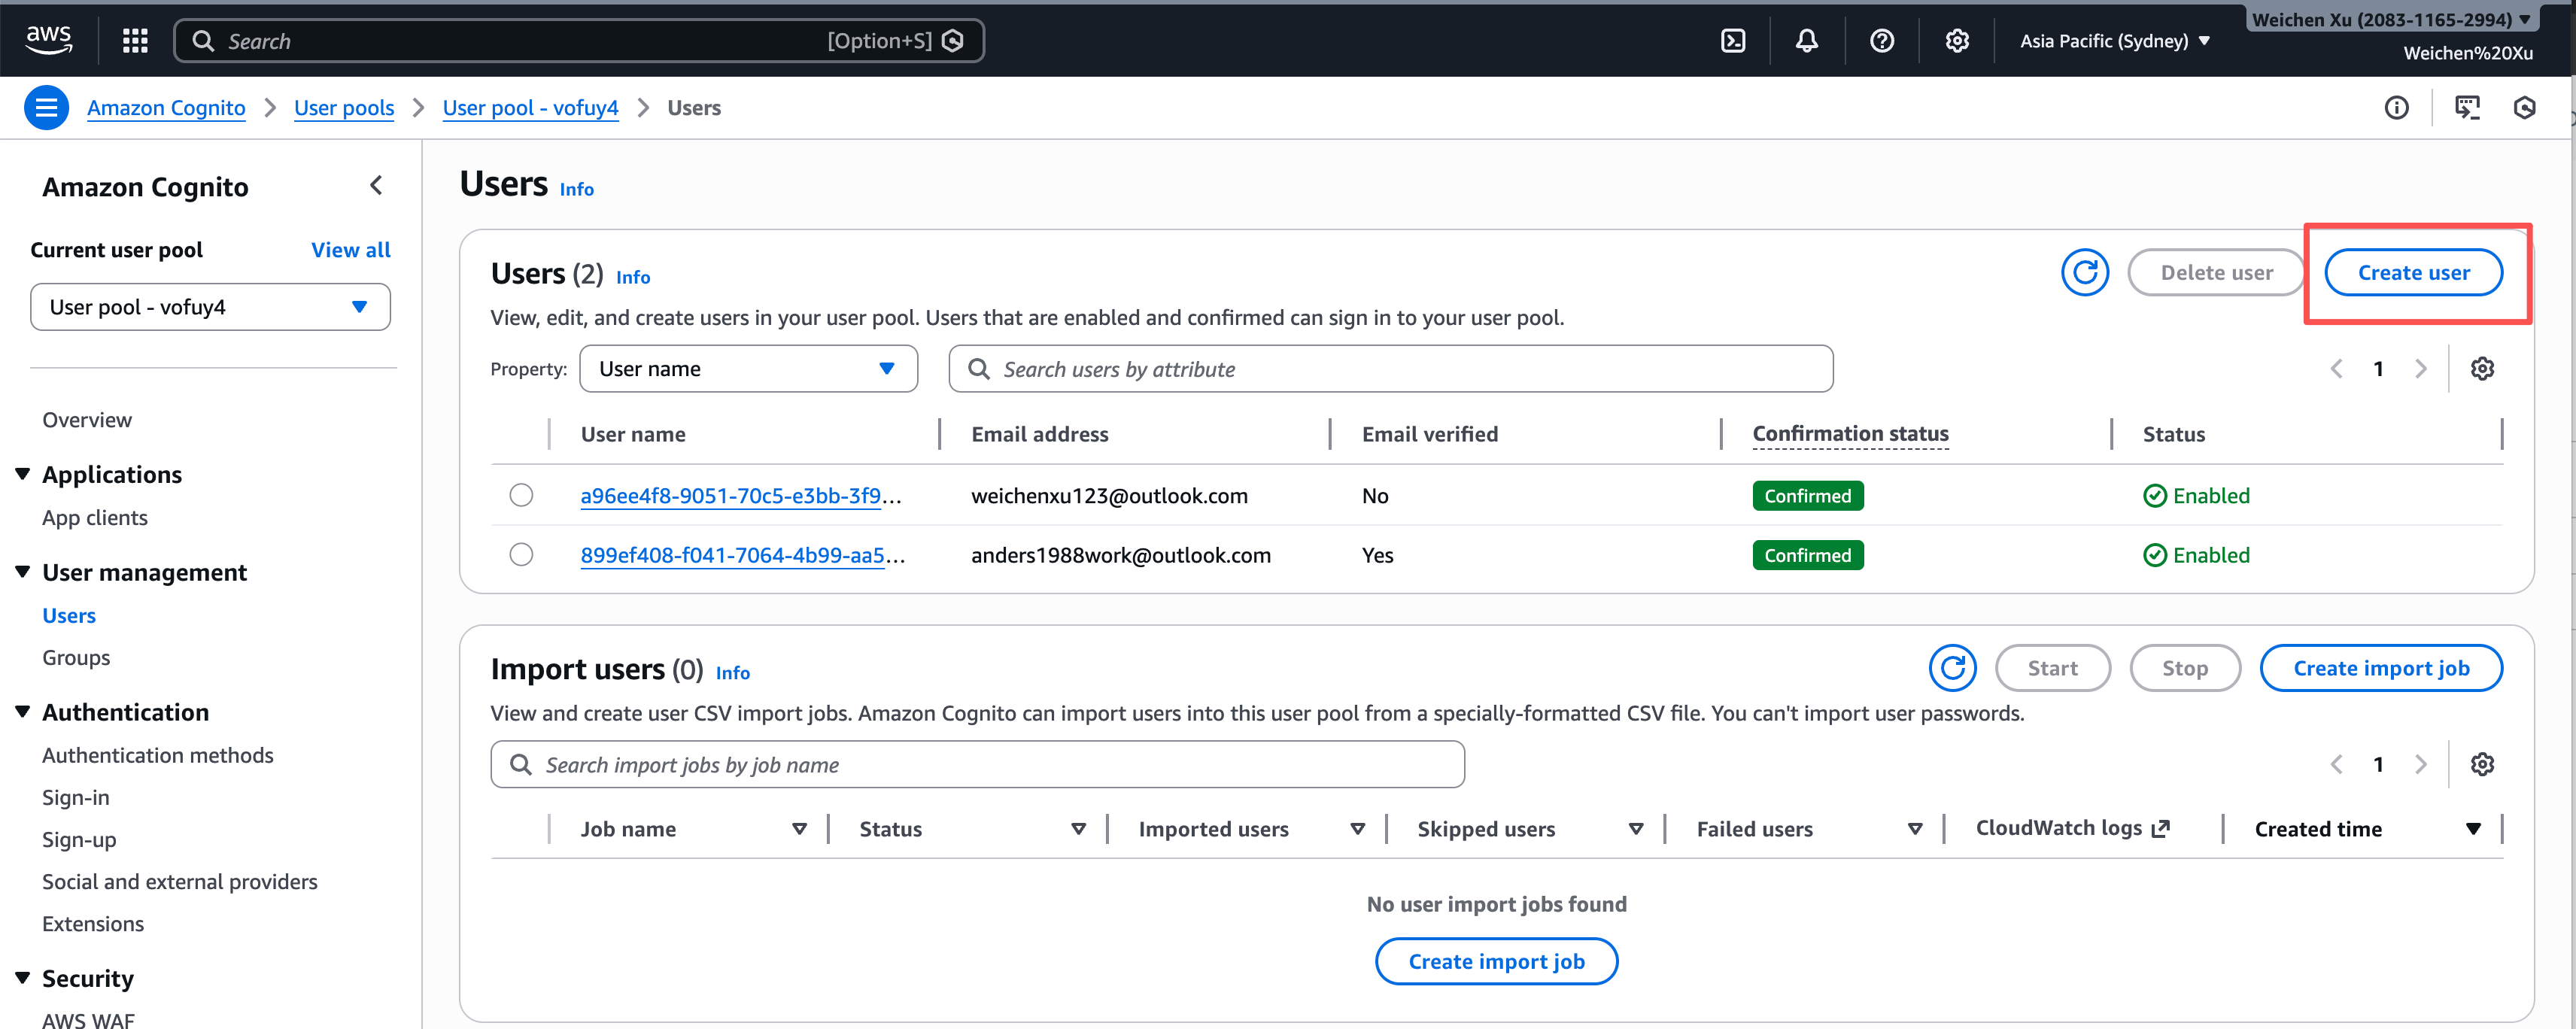Viewport: 2576px width, 1029px height.
Task: Go to Groups in the sidebar
Action: (76, 658)
